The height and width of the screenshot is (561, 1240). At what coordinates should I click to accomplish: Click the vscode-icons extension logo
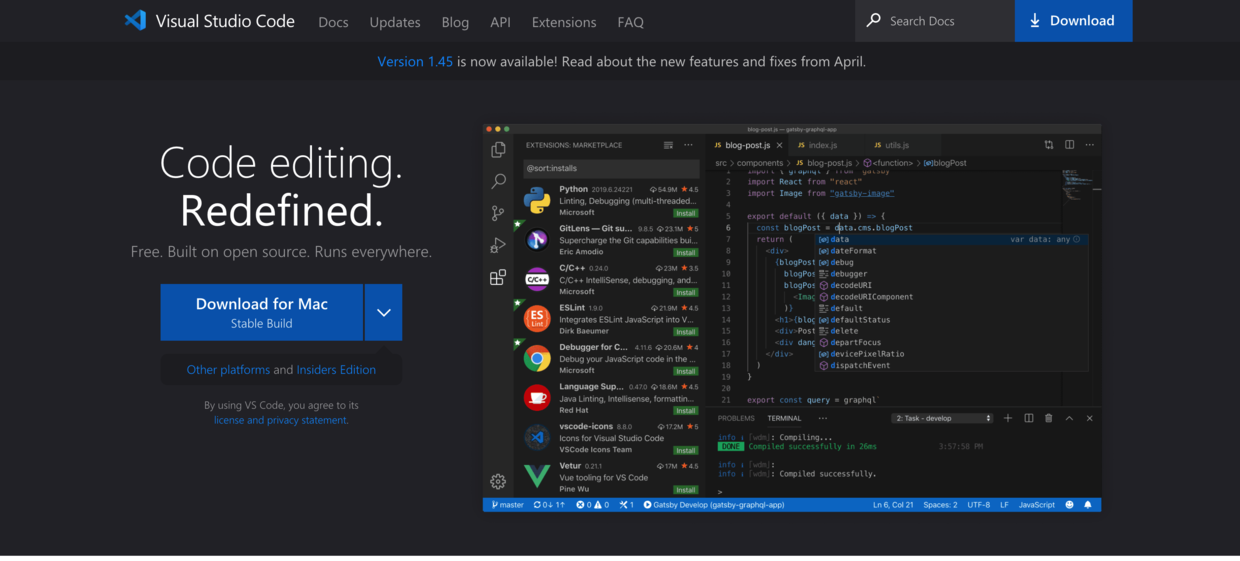[537, 437]
